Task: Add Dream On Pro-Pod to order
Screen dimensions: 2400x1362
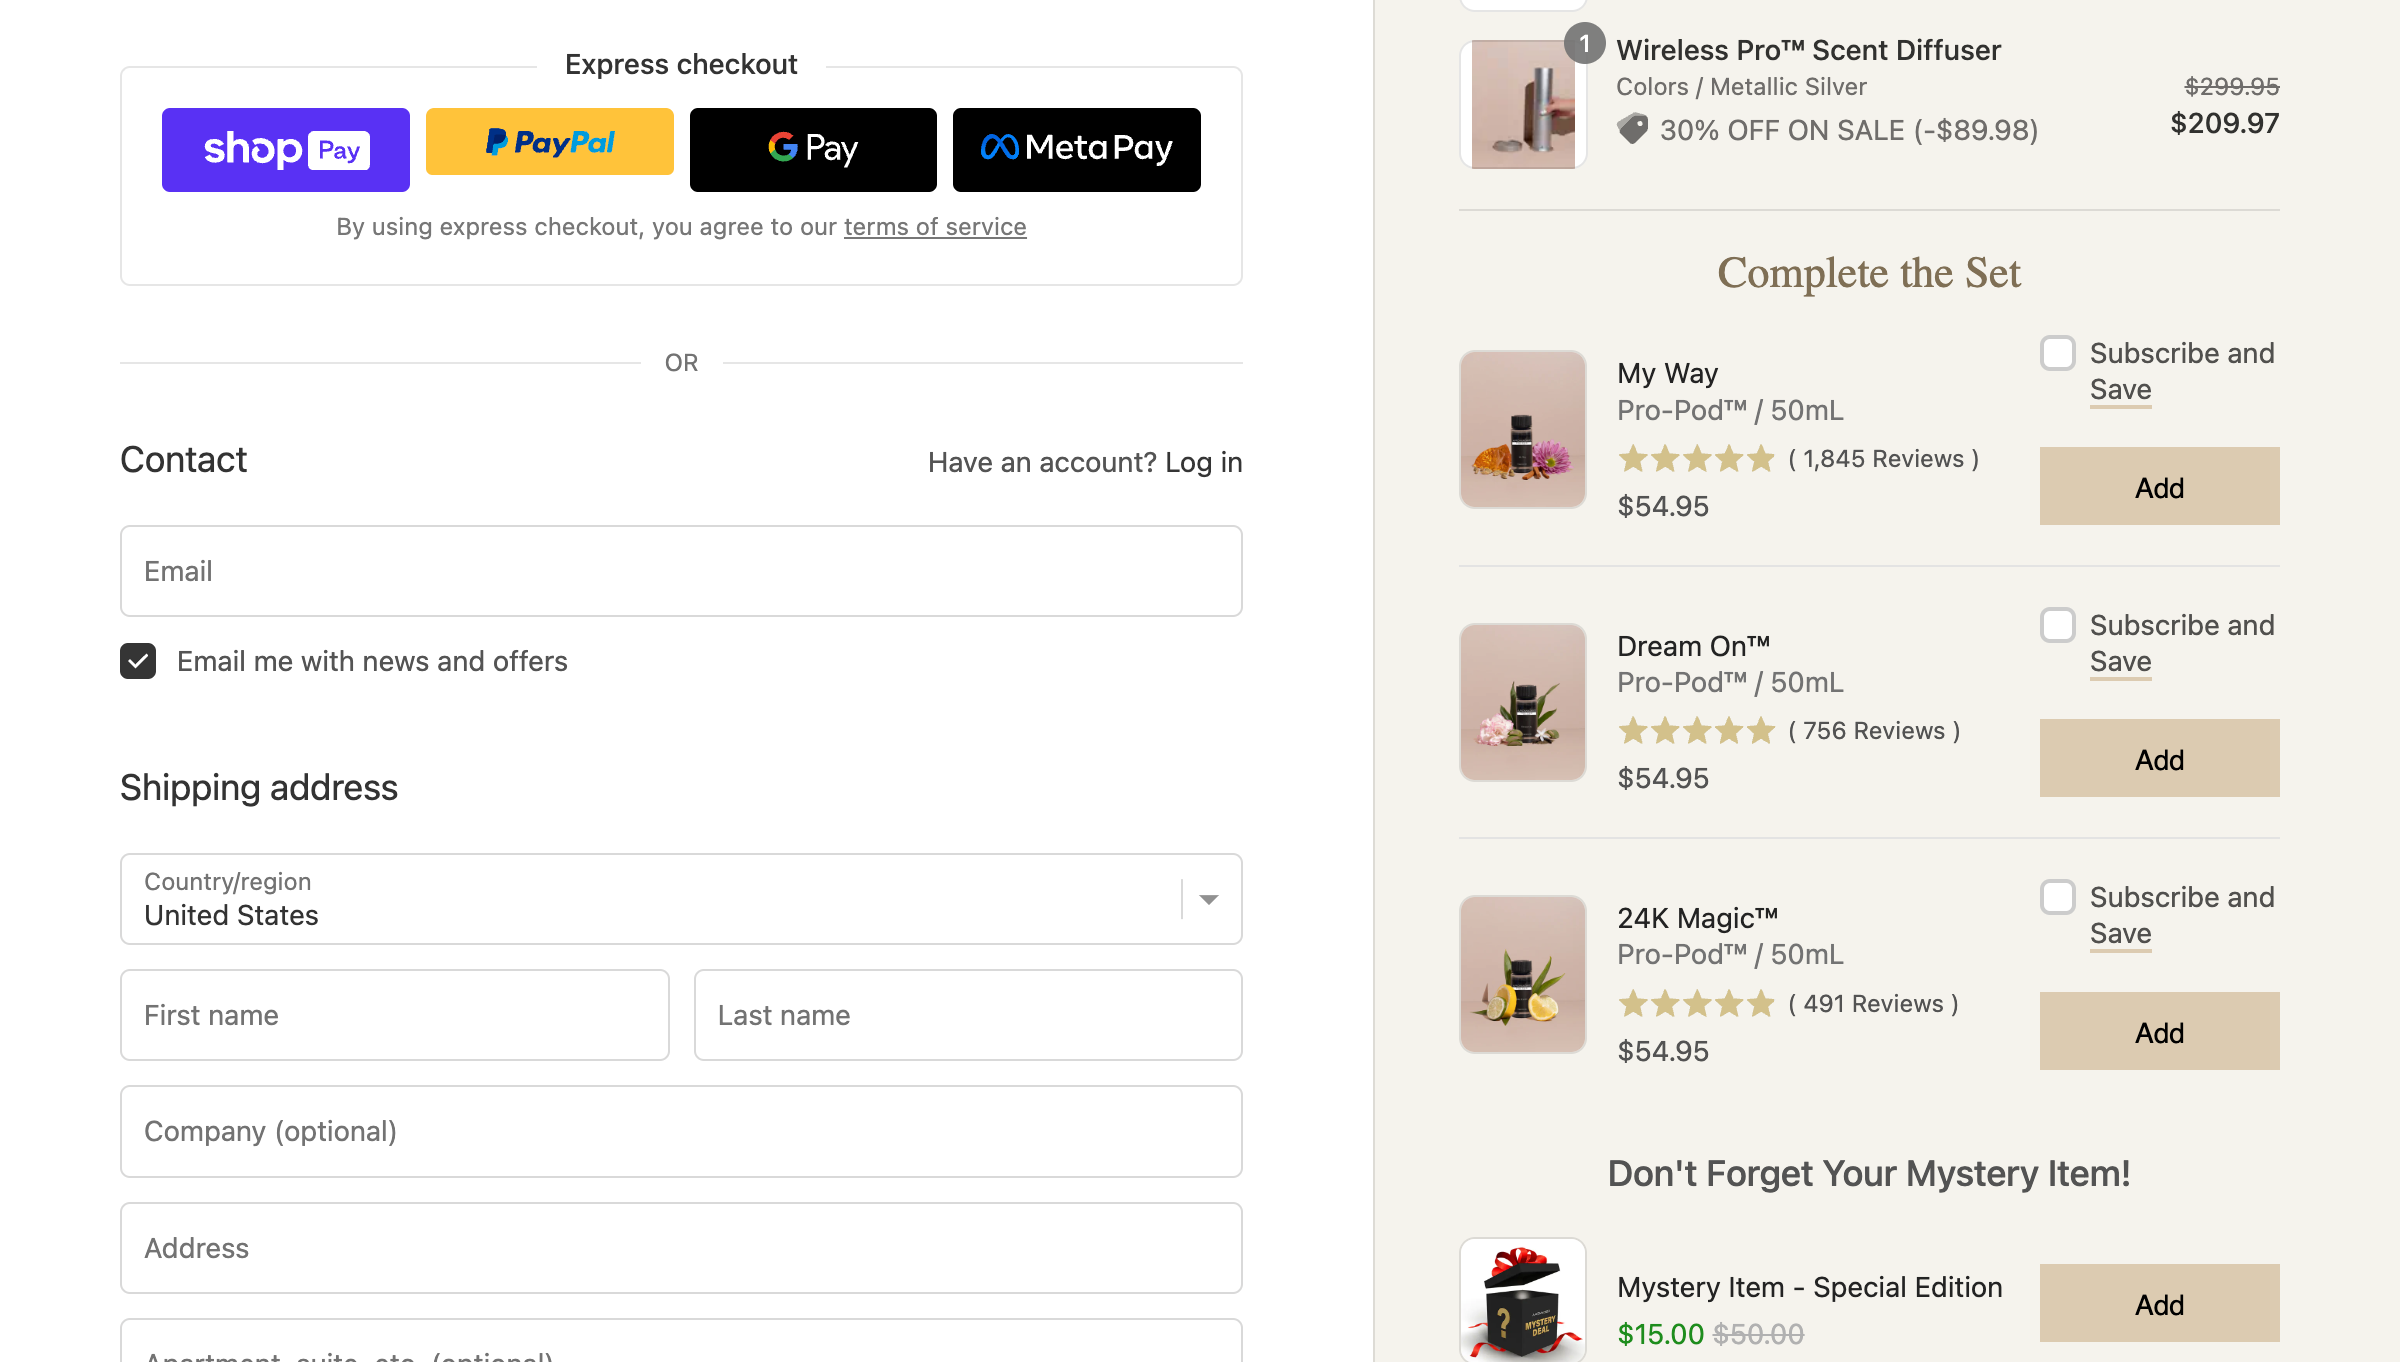Action: click(2159, 759)
